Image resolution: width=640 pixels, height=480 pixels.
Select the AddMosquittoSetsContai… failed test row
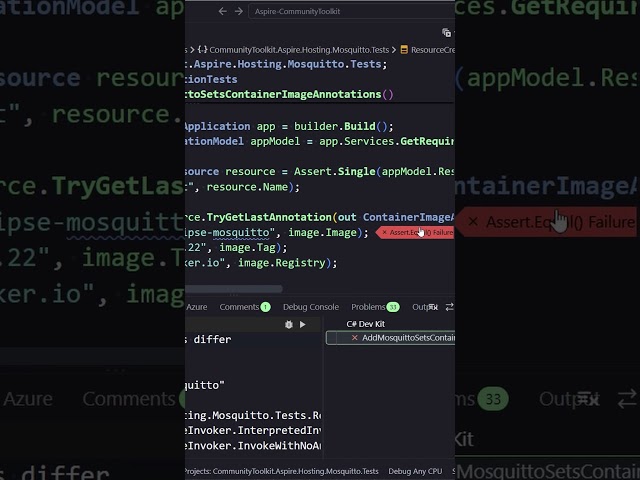pyautogui.click(x=391, y=338)
